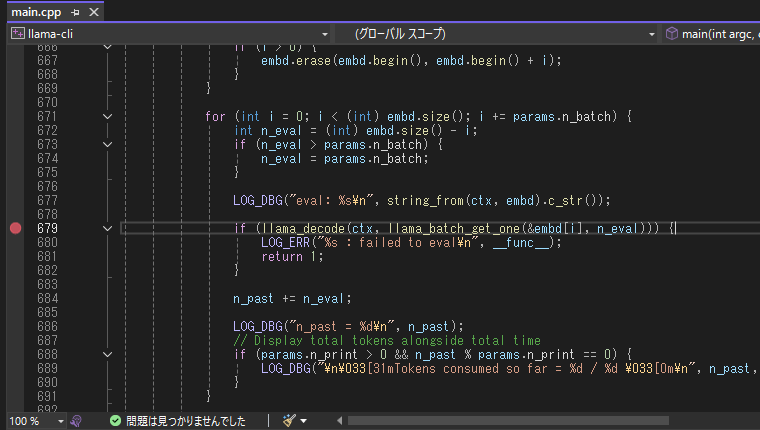Collapse the if block at line 688
Viewport: 760px width, 430px height.
[x=108, y=354]
